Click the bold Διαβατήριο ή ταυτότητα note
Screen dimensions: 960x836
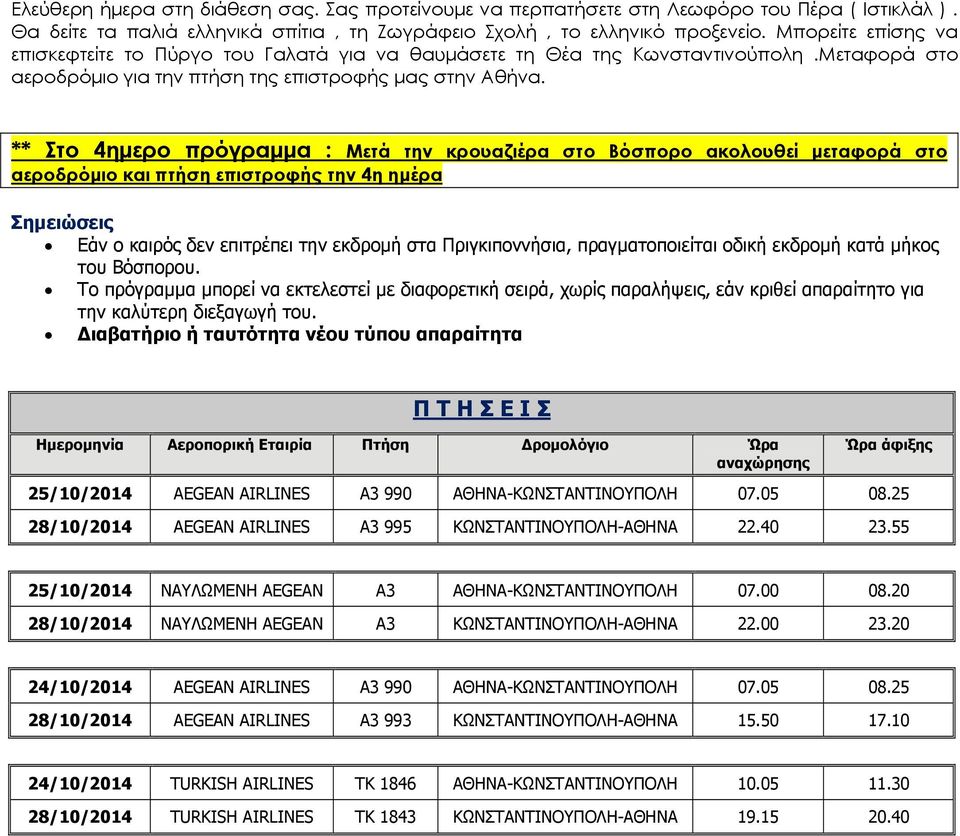pos(299,334)
